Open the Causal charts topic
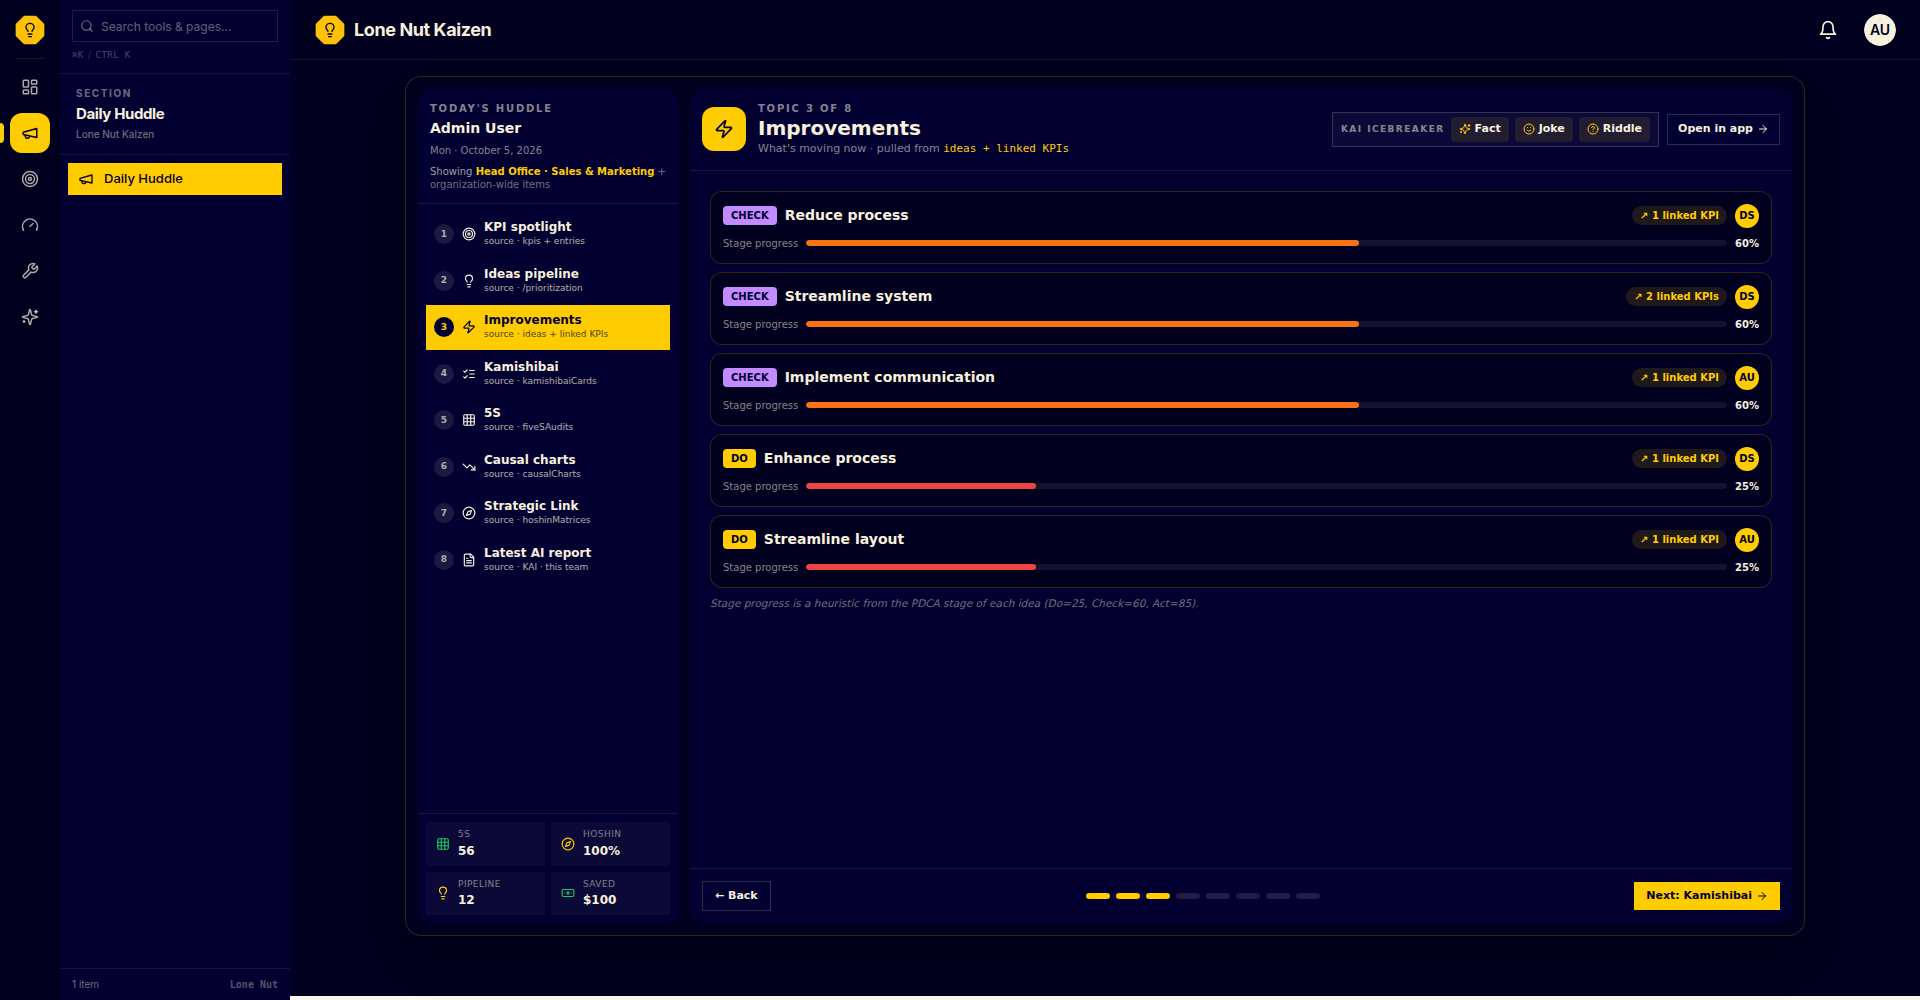This screenshot has height=1000, width=1920. pos(548,466)
